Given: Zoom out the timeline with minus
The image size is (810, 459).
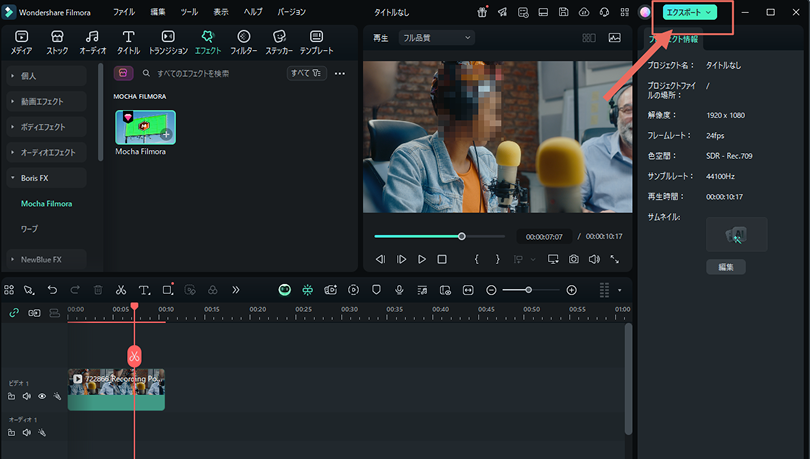Looking at the screenshot, I should [x=491, y=290].
